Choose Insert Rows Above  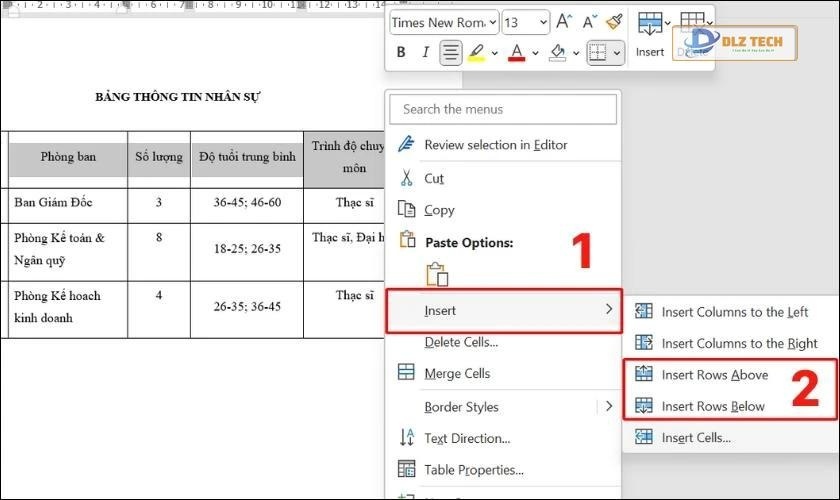[714, 375]
